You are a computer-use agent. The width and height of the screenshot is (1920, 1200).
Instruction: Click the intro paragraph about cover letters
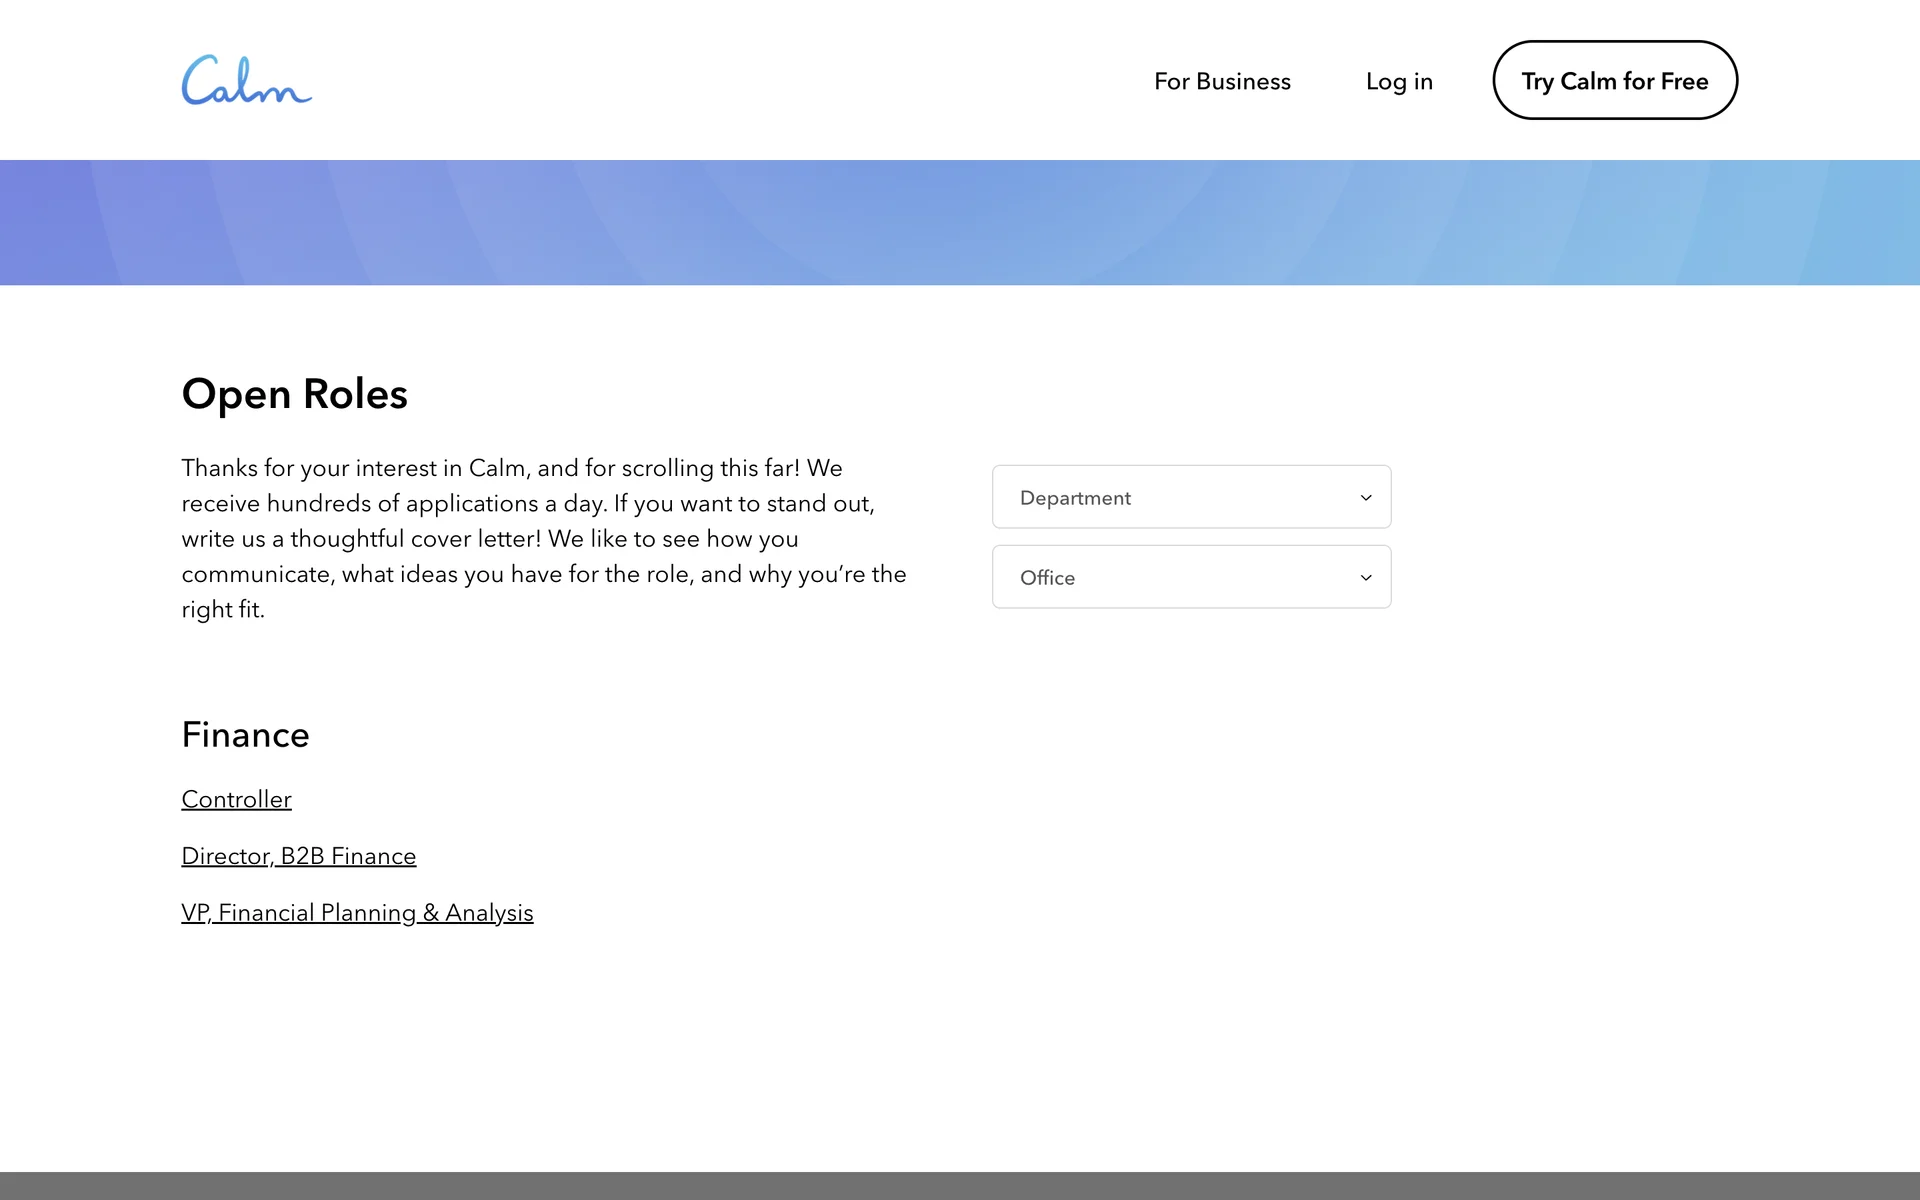(543, 538)
